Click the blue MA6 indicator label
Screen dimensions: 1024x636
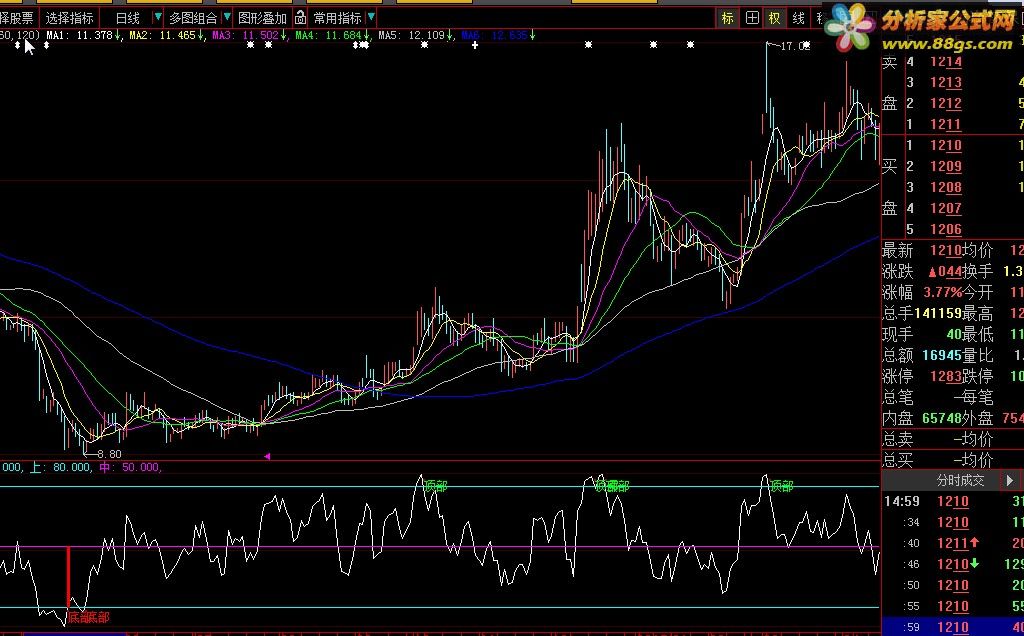pyautogui.click(x=498, y=35)
